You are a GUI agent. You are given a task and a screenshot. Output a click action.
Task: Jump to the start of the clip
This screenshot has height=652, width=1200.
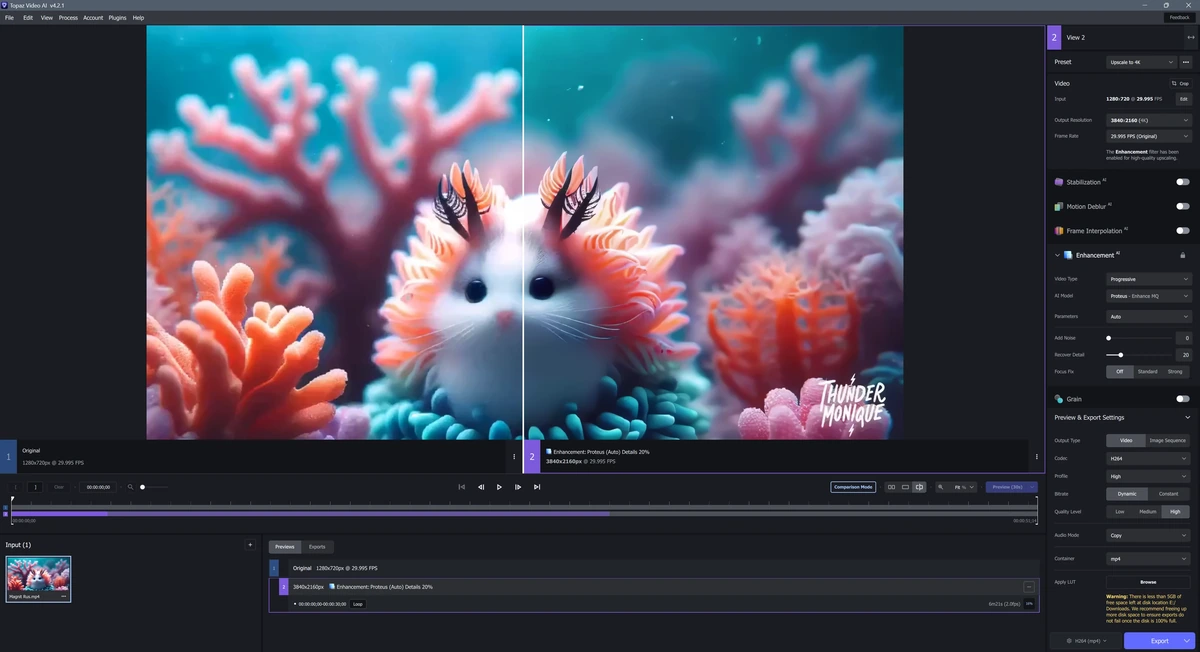[461, 487]
